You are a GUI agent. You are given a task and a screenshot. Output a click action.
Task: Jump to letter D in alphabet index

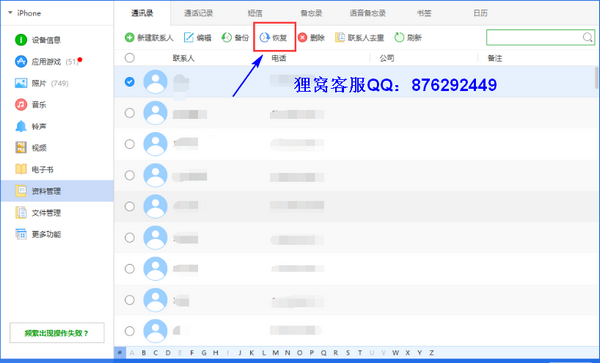point(168,353)
